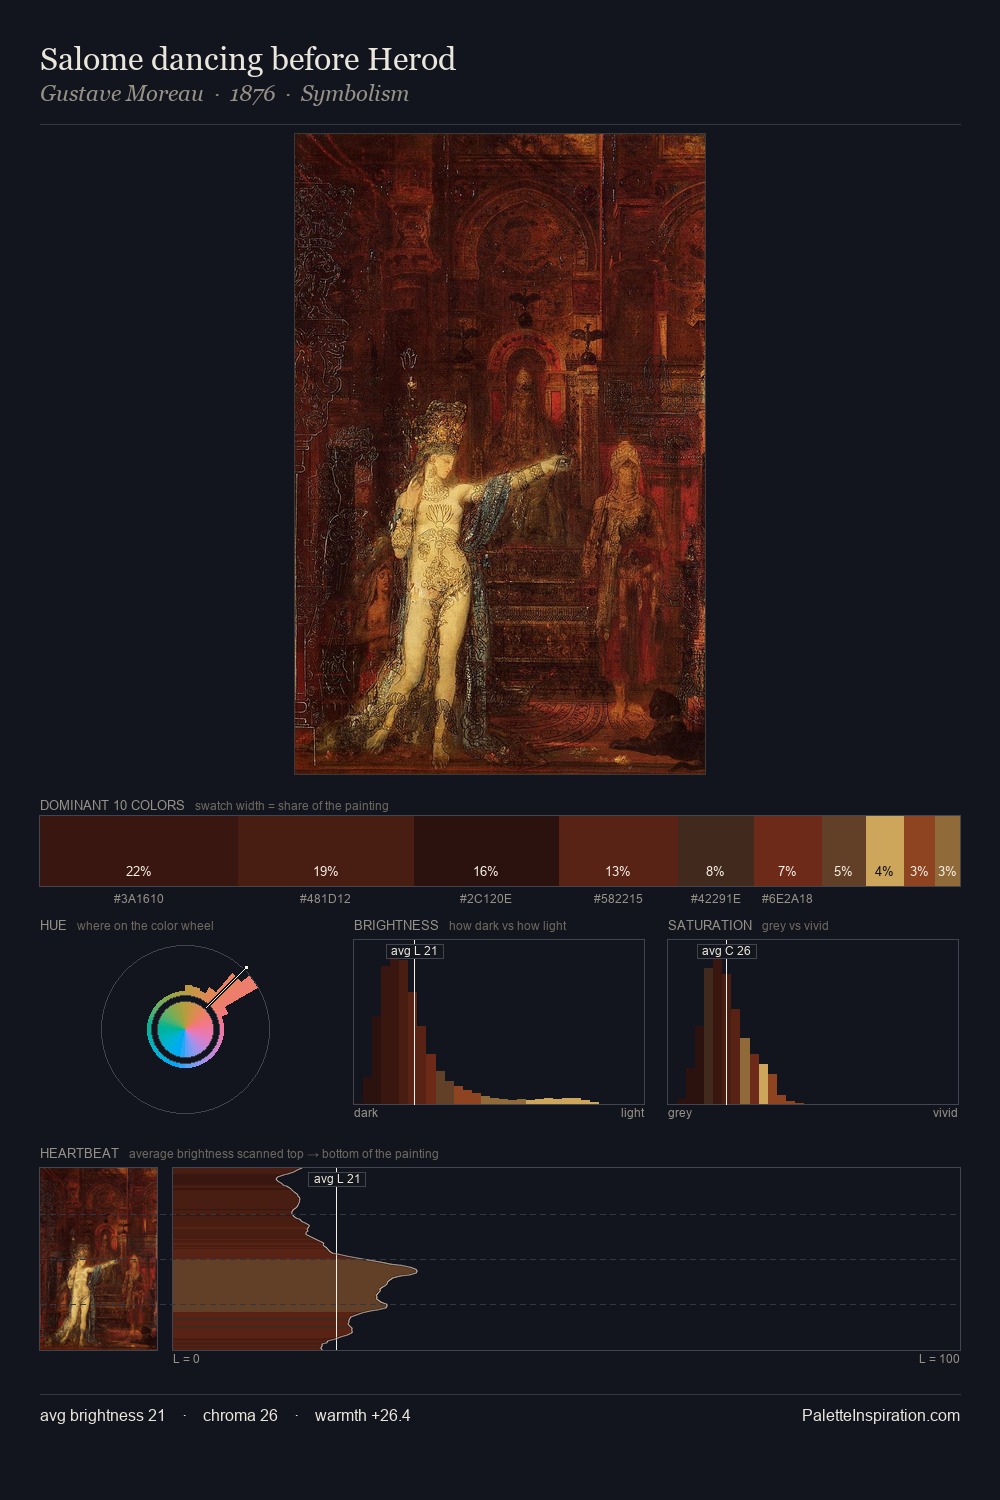Click the 'avg L 21' marker in Heartbeat chart

337,1179
